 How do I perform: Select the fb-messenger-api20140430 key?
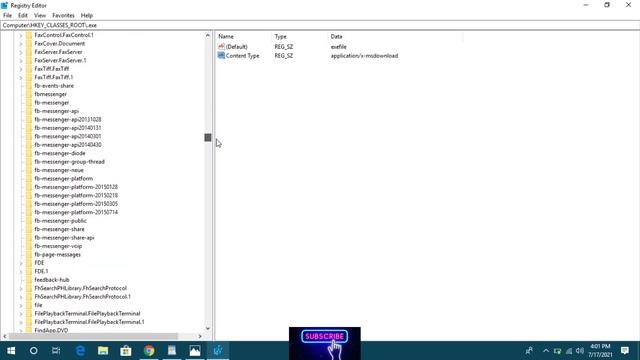point(68,145)
